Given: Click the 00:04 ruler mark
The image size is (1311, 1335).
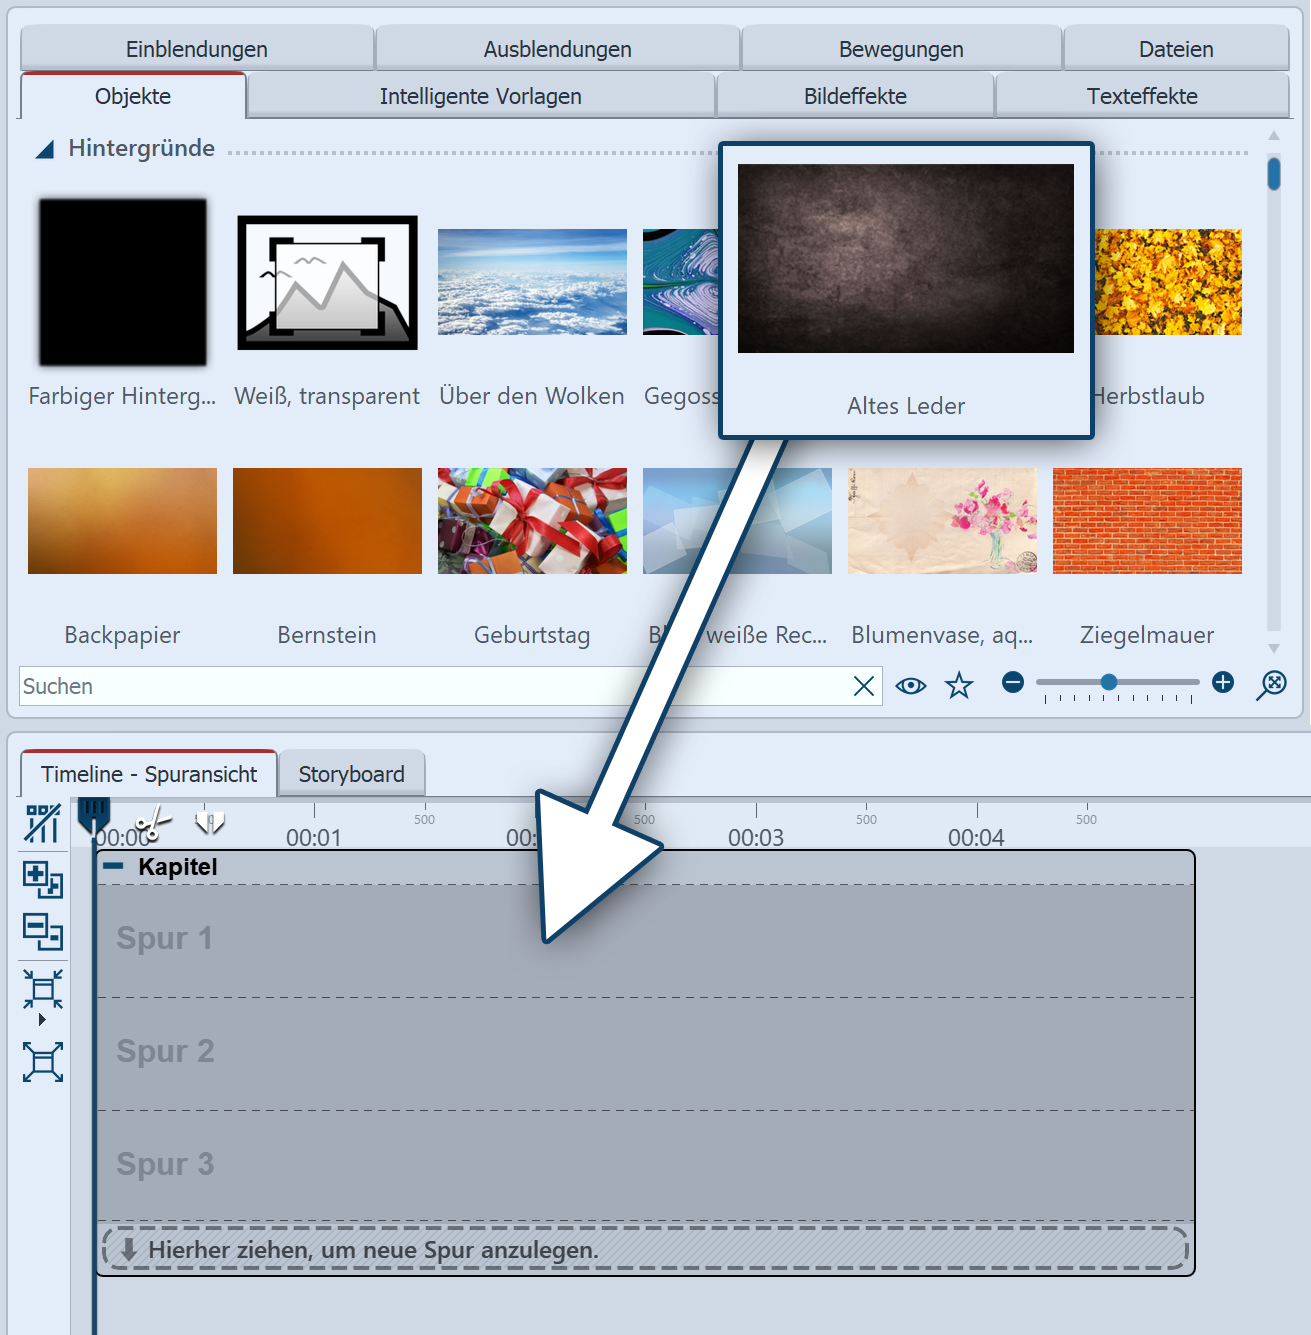Looking at the screenshot, I should tap(976, 837).
